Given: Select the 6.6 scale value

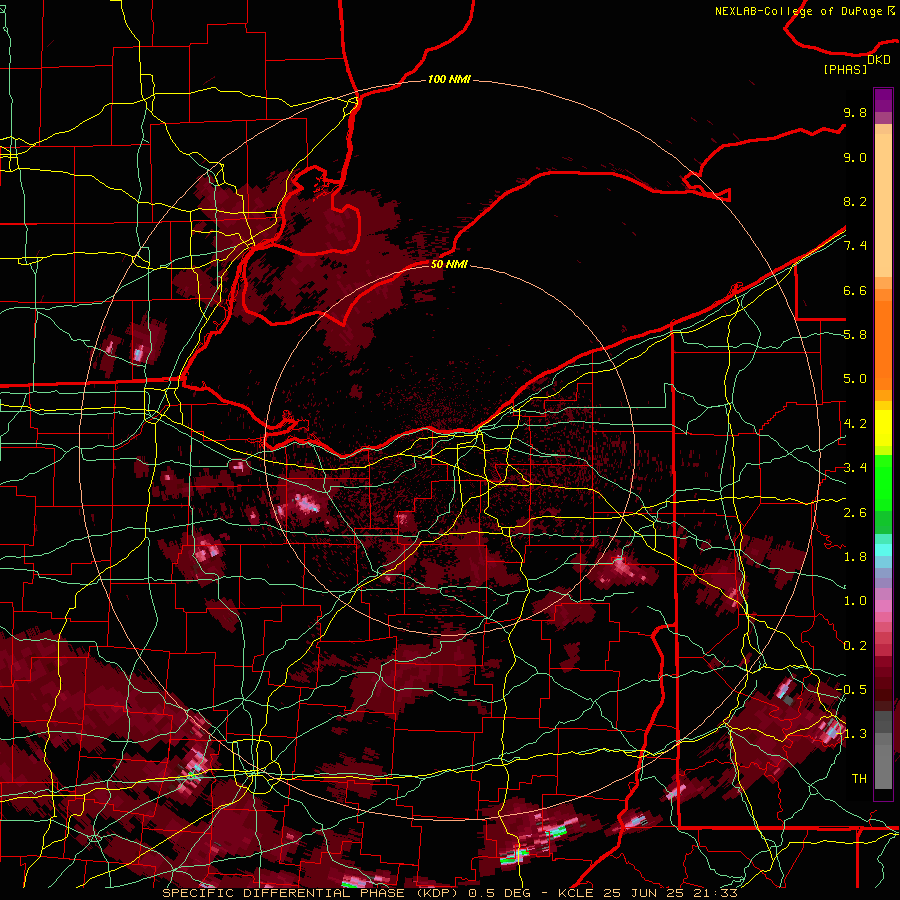Looking at the screenshot, I should (x=855, y=290).
